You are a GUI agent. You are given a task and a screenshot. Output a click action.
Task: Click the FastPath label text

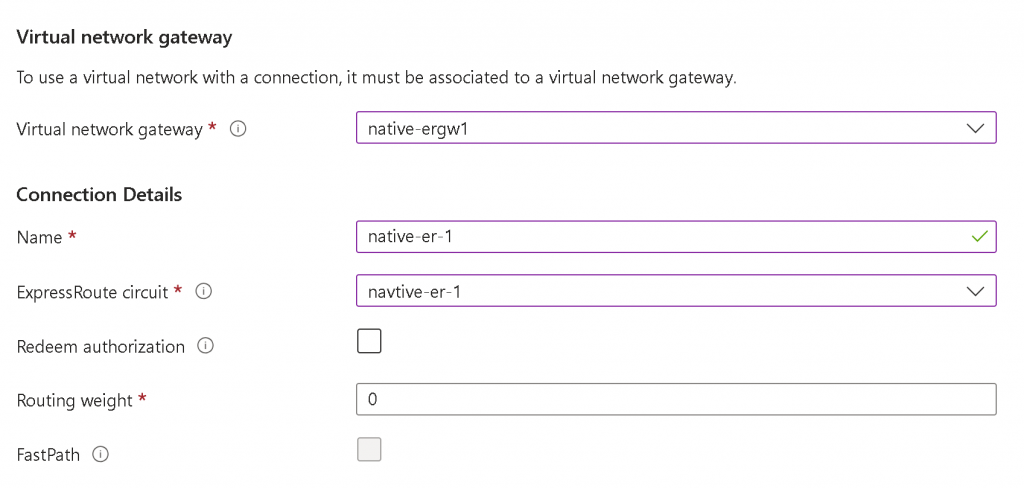(x=49, y=455)
